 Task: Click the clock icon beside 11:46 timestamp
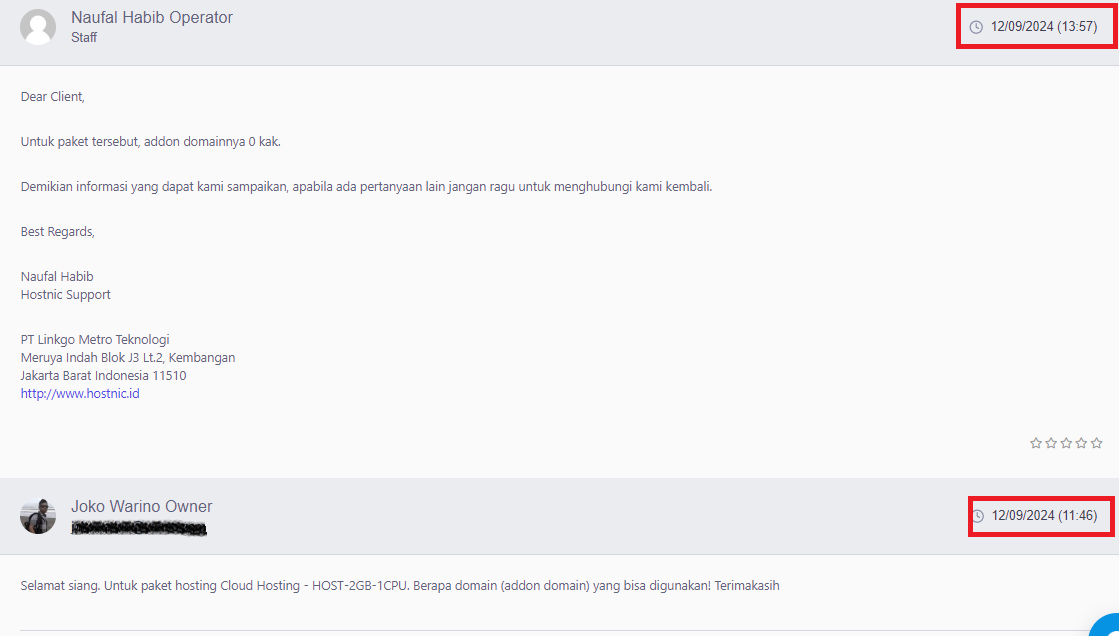(x=978, y=516)
